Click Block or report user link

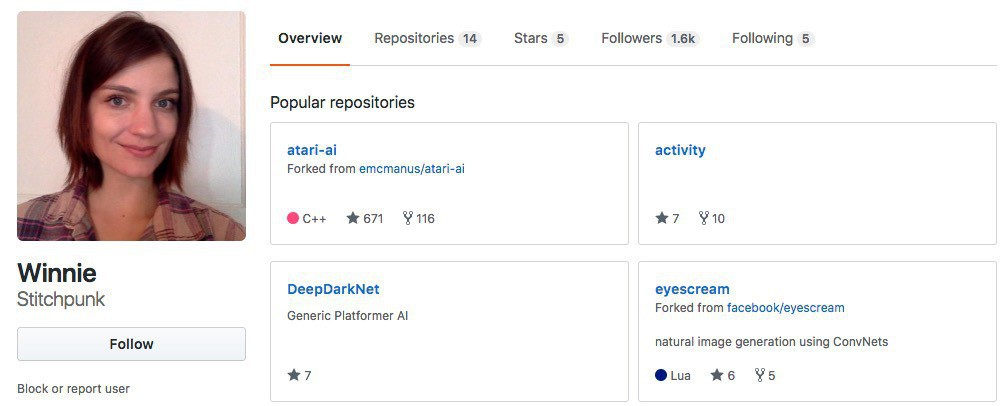(73, 388)
